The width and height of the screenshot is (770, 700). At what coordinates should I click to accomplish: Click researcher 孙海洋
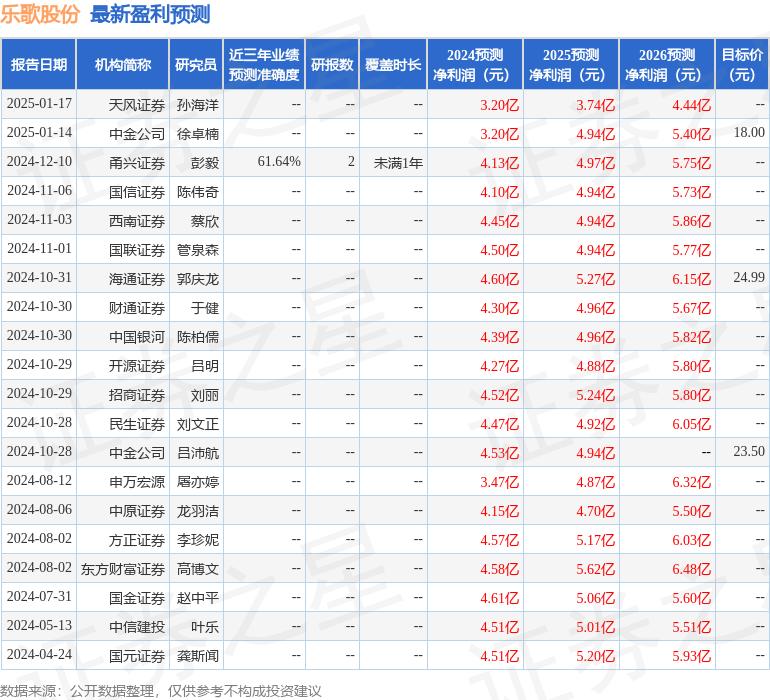coord(197,105)
